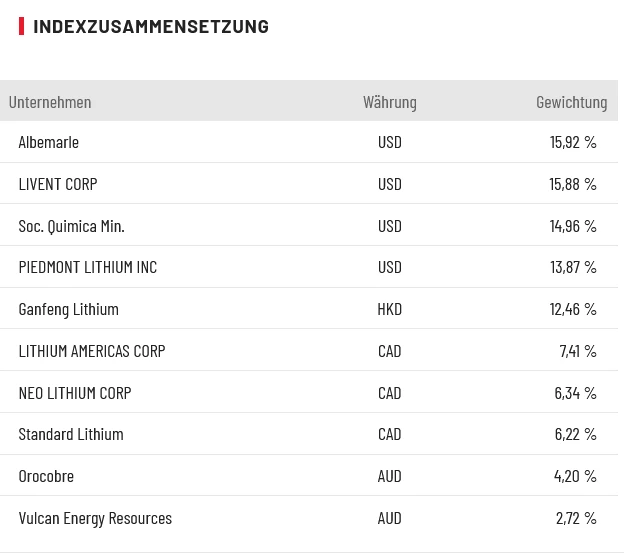Click Soc. Quimica Min. entry

click(x=71, y=226)
